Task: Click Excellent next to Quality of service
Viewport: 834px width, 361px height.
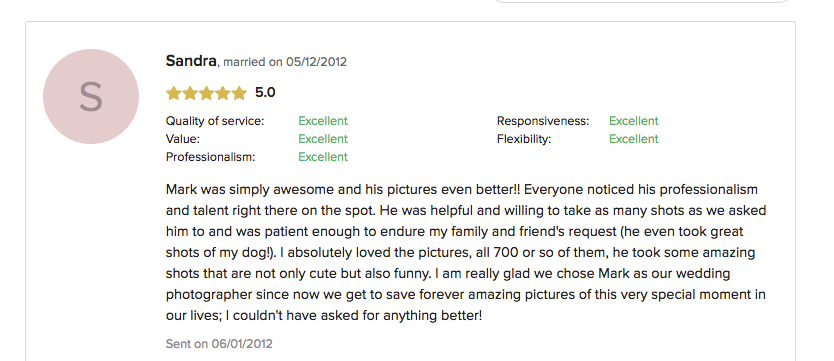Action: [323, 121]
